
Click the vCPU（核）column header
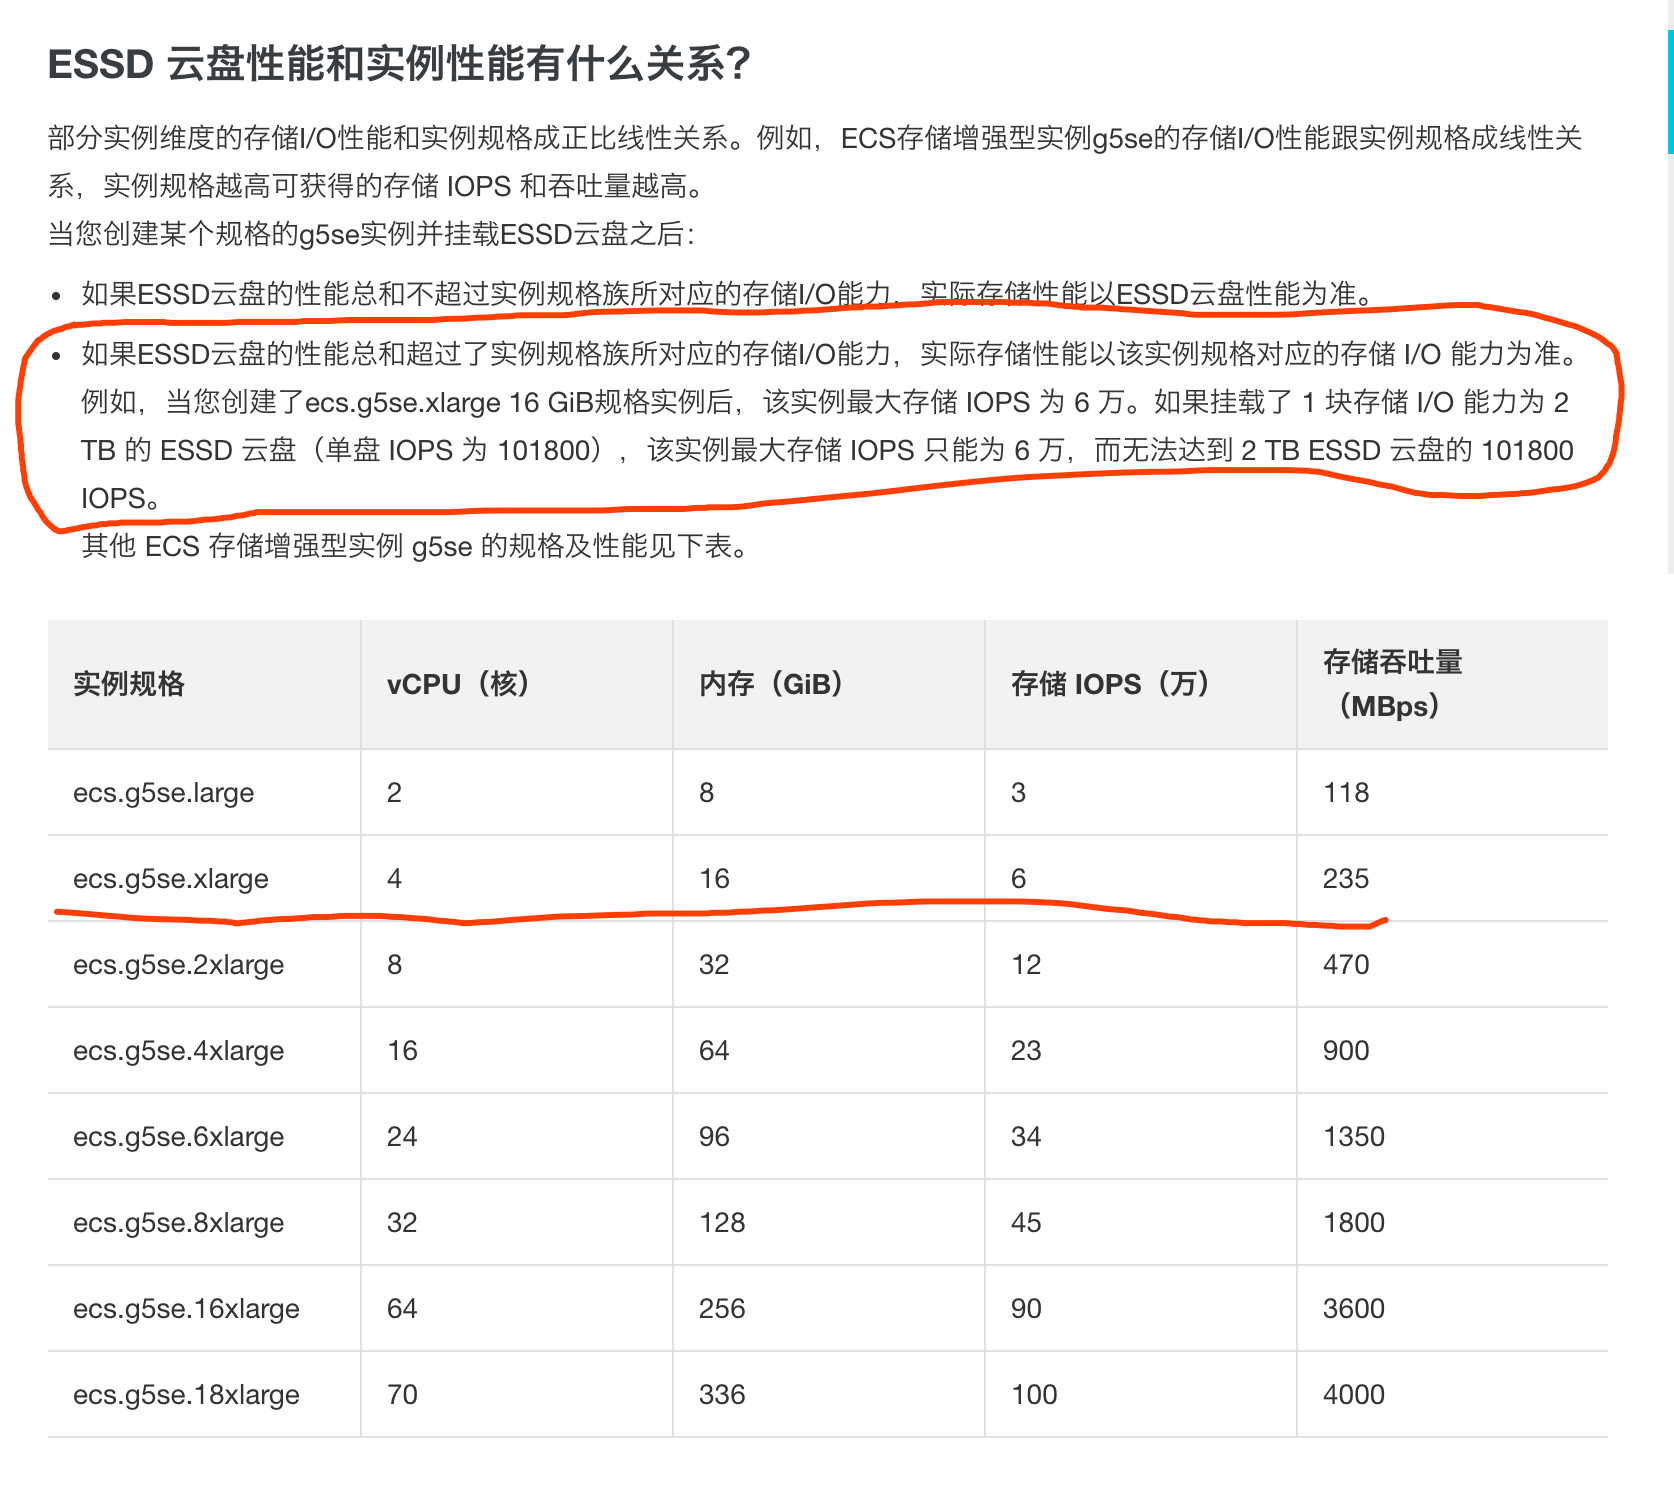[x=457, y=684]
